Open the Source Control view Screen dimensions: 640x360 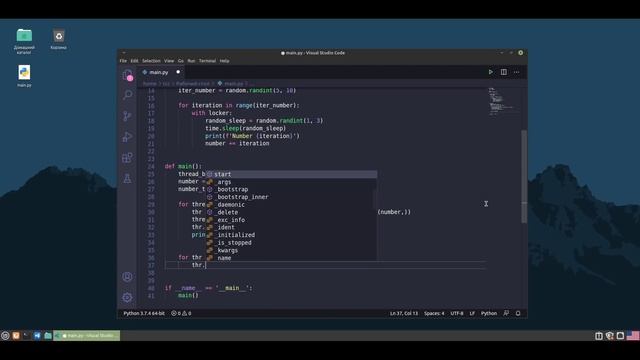[127, 116]
